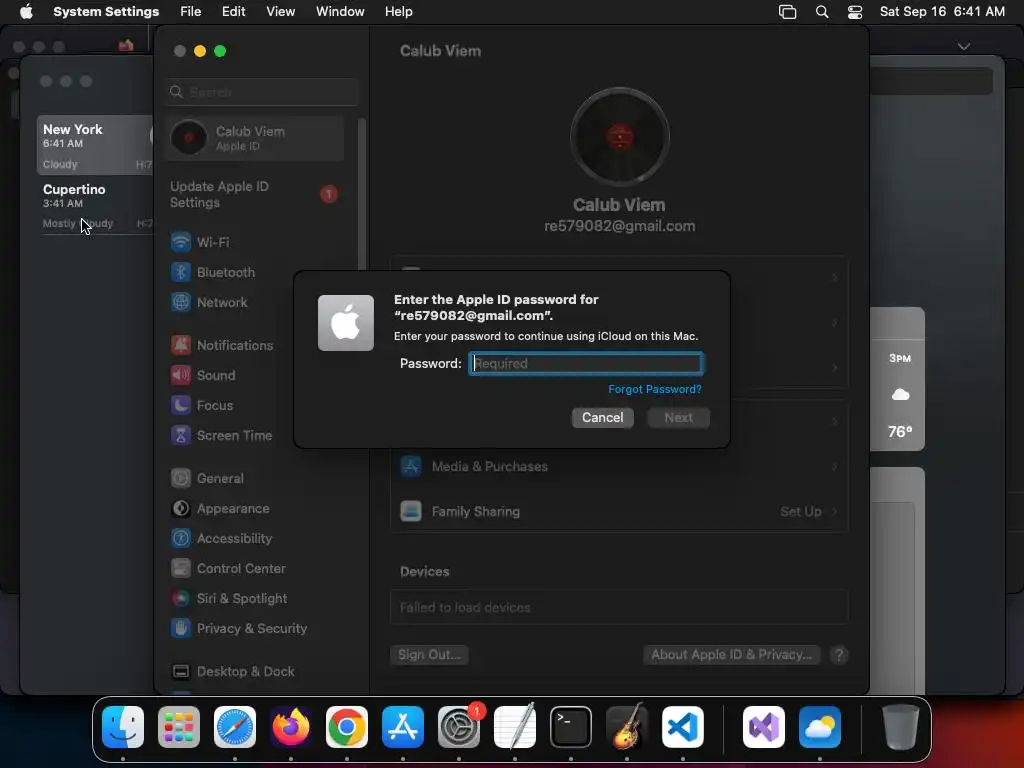Launch Safari from the Dock
Image resolution: width=1024 pixels, height=768 pixels.
tap(235, 727)
